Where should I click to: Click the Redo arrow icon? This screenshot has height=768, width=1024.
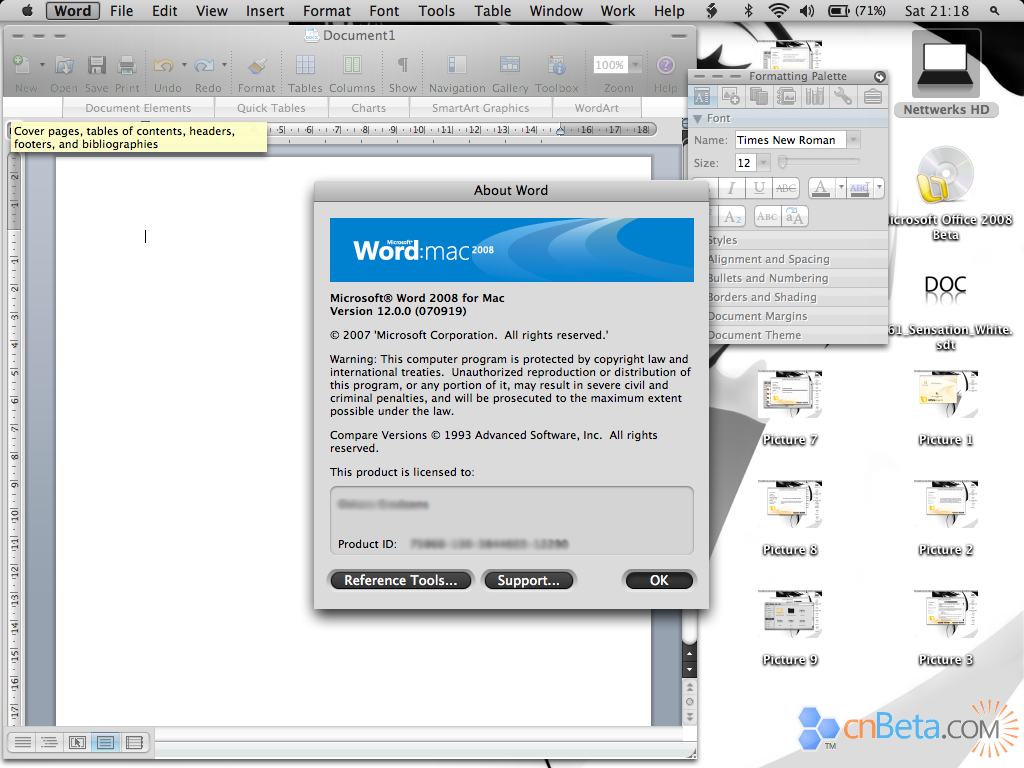(x=204, y=65)
